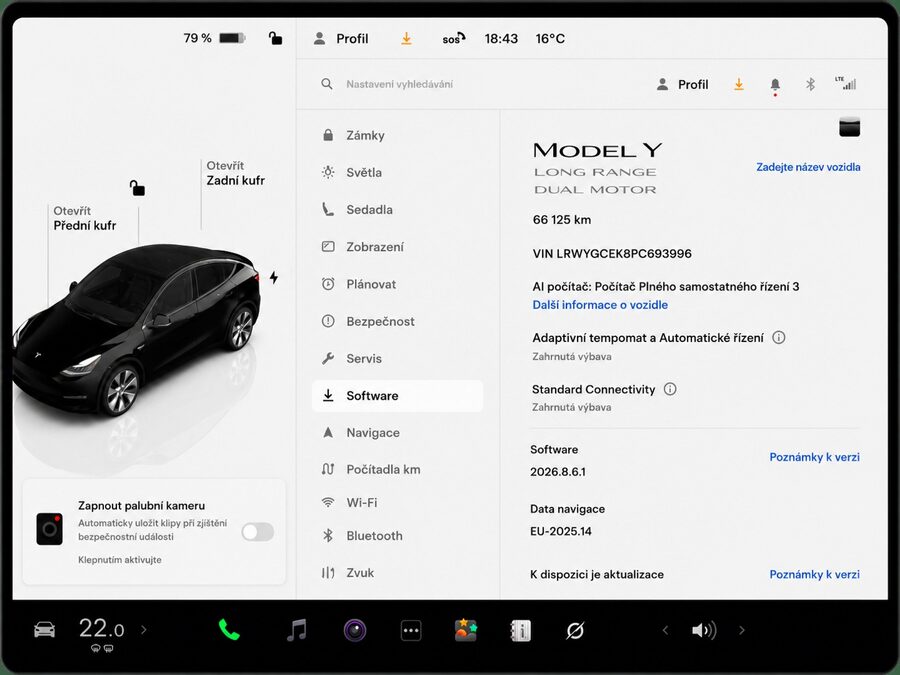Tap the LTE signal strength icon
Screen dimensions: 900x675
tap(845, 83)
